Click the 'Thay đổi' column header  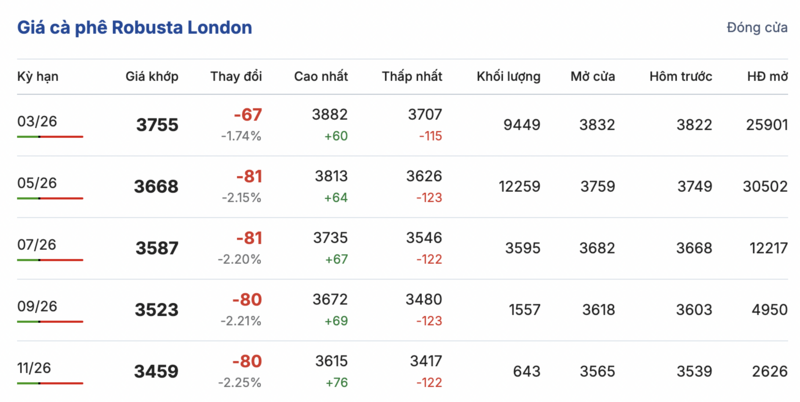coord(236,77)
